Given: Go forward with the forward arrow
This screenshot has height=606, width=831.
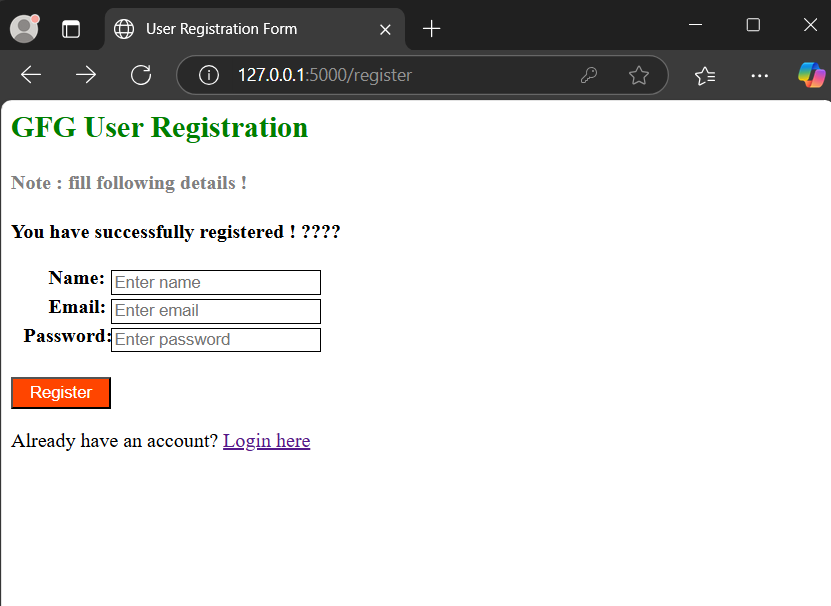Looking at the screenshot, I should coord(86,75).
